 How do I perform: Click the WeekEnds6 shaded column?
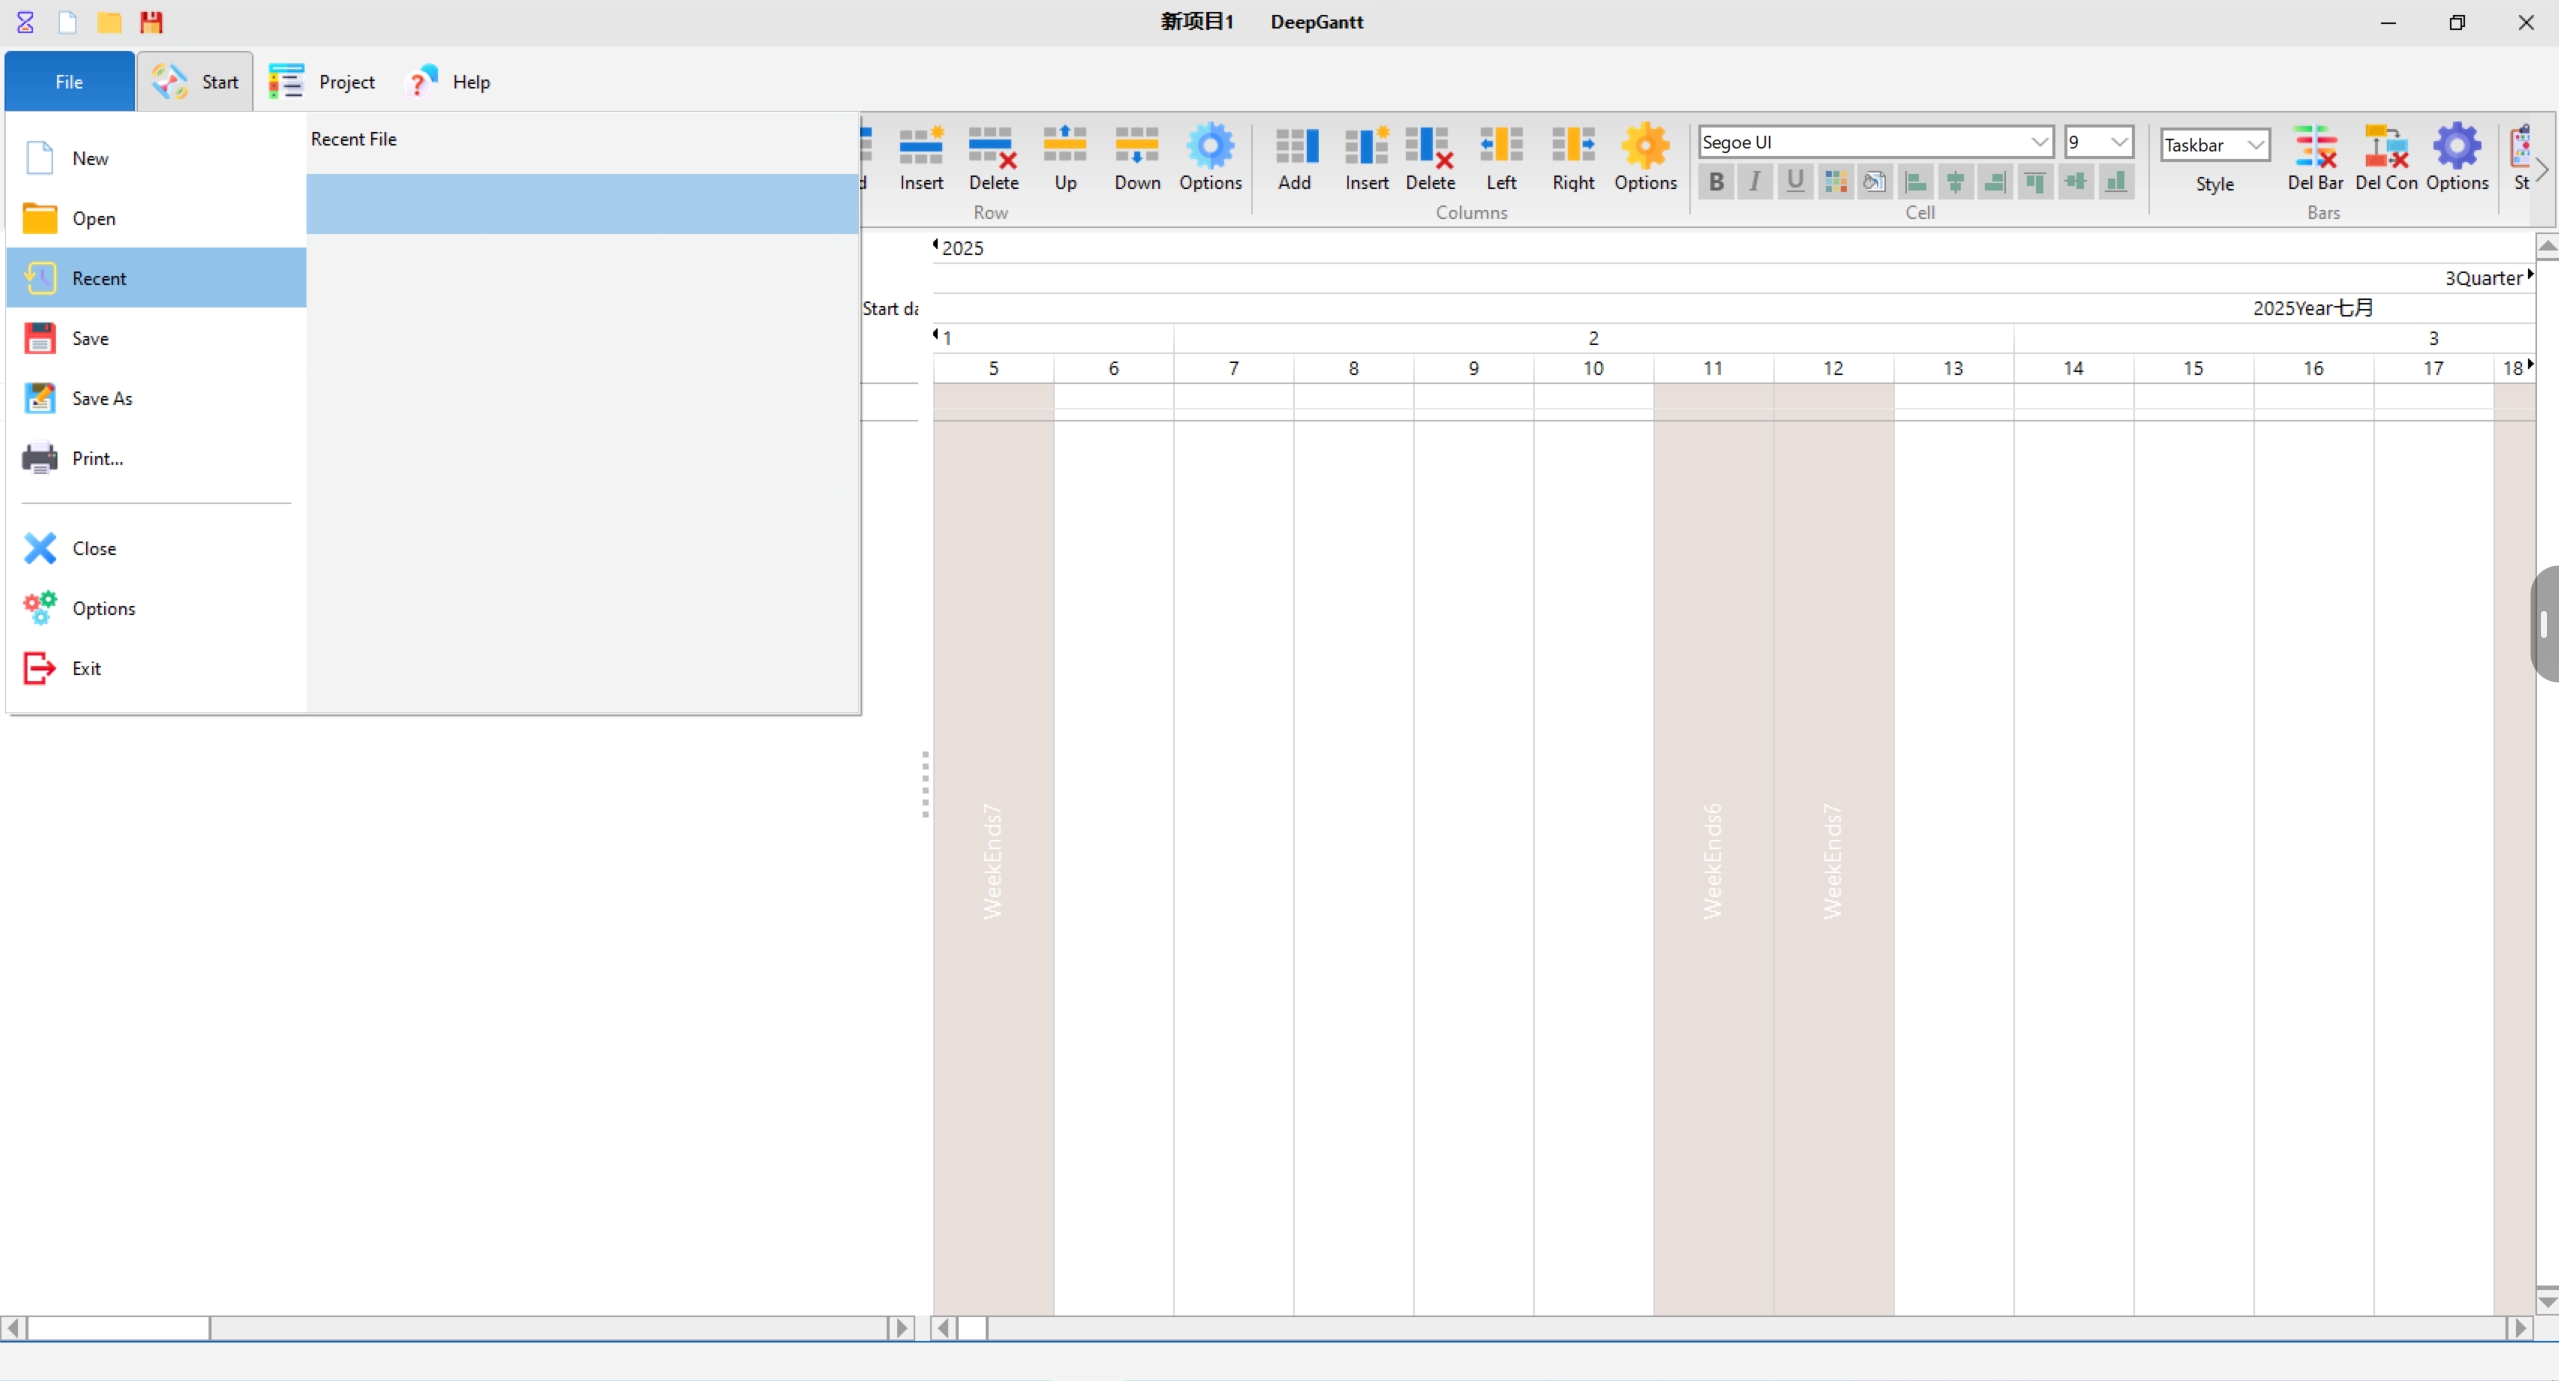coord(1713,849)
